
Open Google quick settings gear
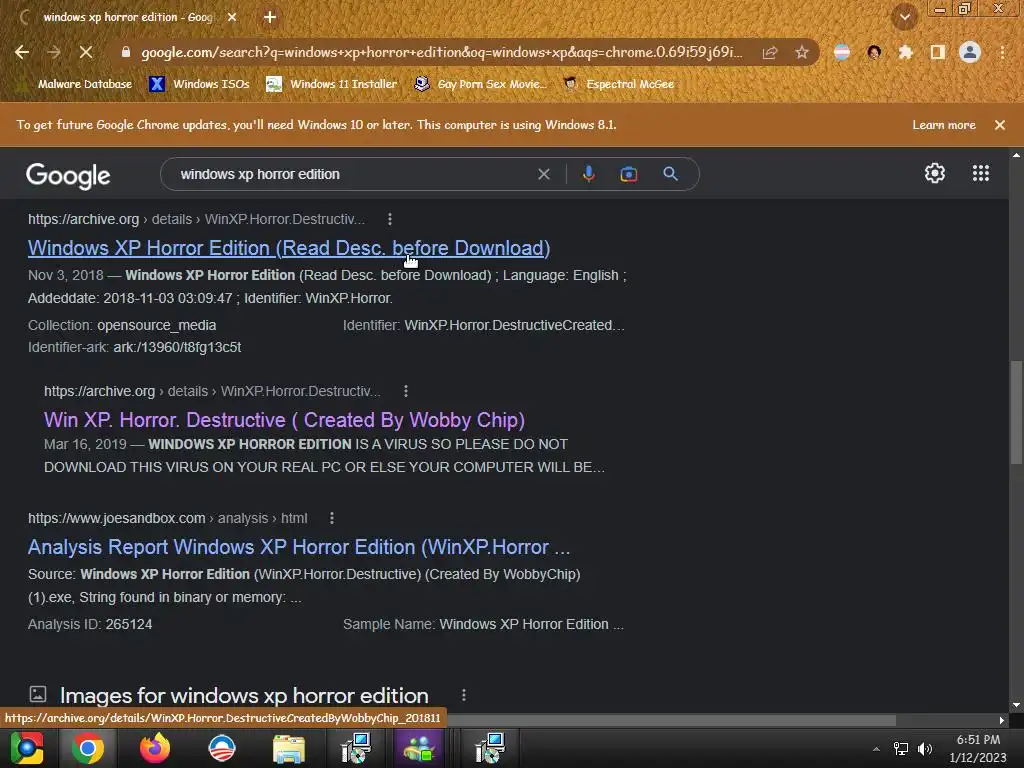click(x=935, y=173)
